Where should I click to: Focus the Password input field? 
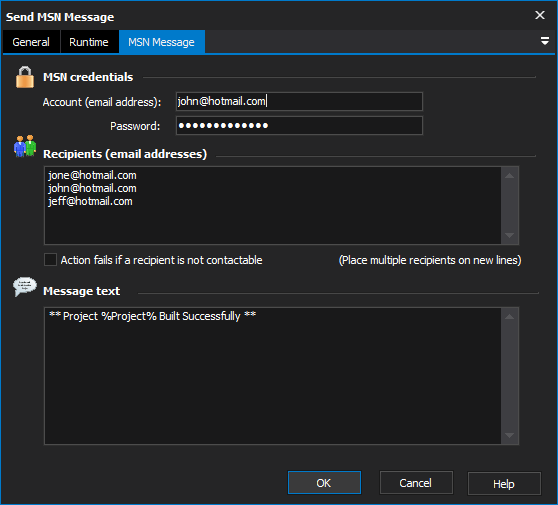299,126
